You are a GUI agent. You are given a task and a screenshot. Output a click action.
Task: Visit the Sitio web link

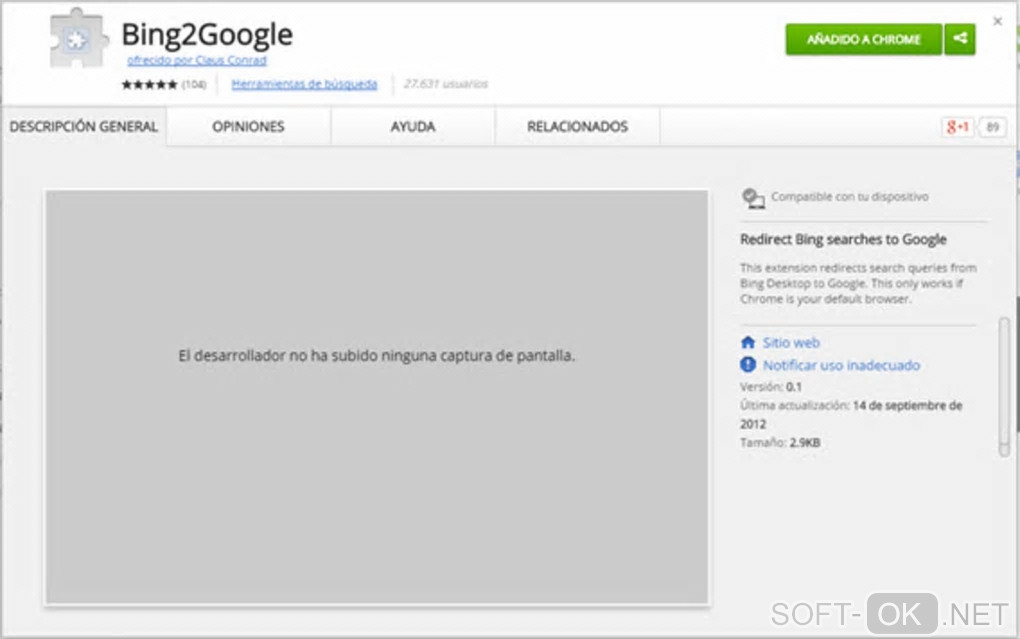[791, 342]
